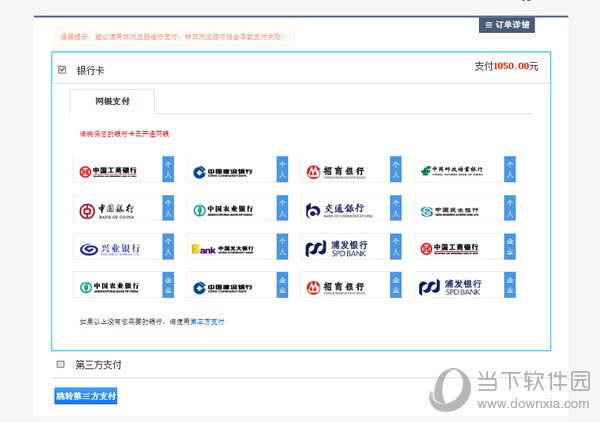
Task: Pick the 中国民生银行 personal payment option
Action: (465, 208)
